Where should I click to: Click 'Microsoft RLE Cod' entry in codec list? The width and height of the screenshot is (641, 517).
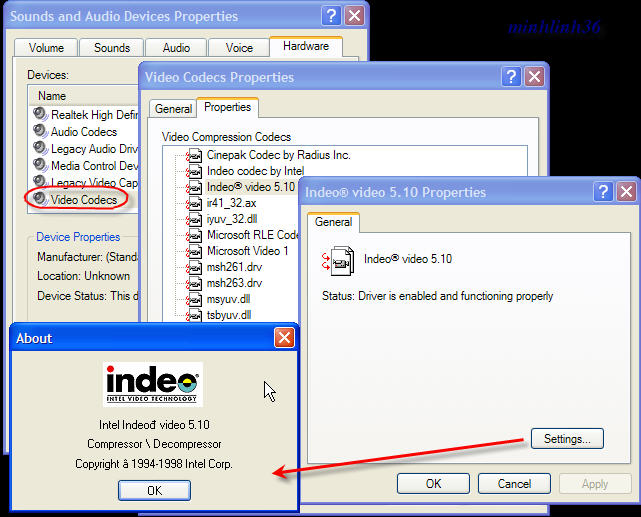(253, 235)
